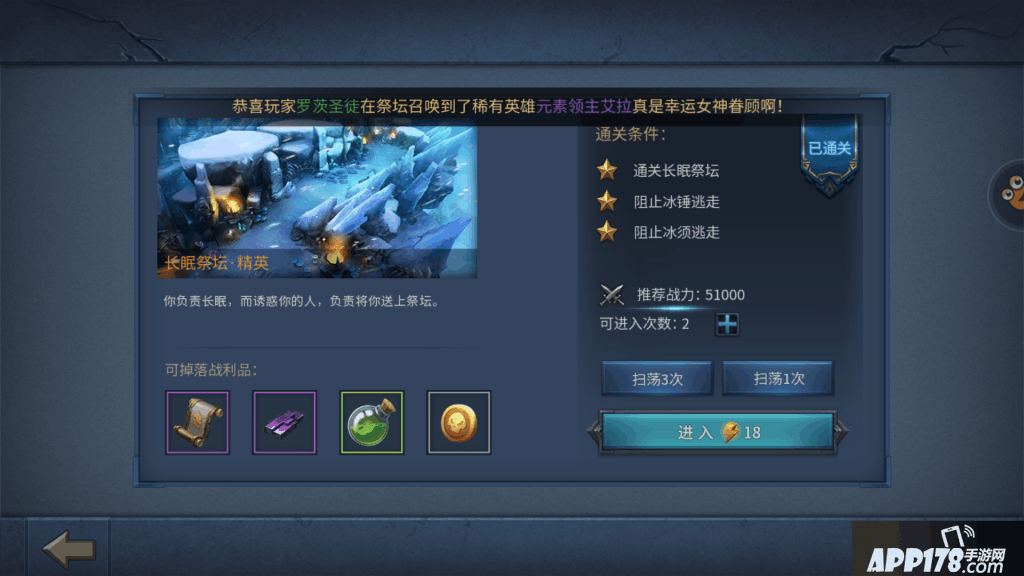This screenshot has width=1024, height=576.
Task: Tap the scroll loot item icon
Action: point(197,423)
